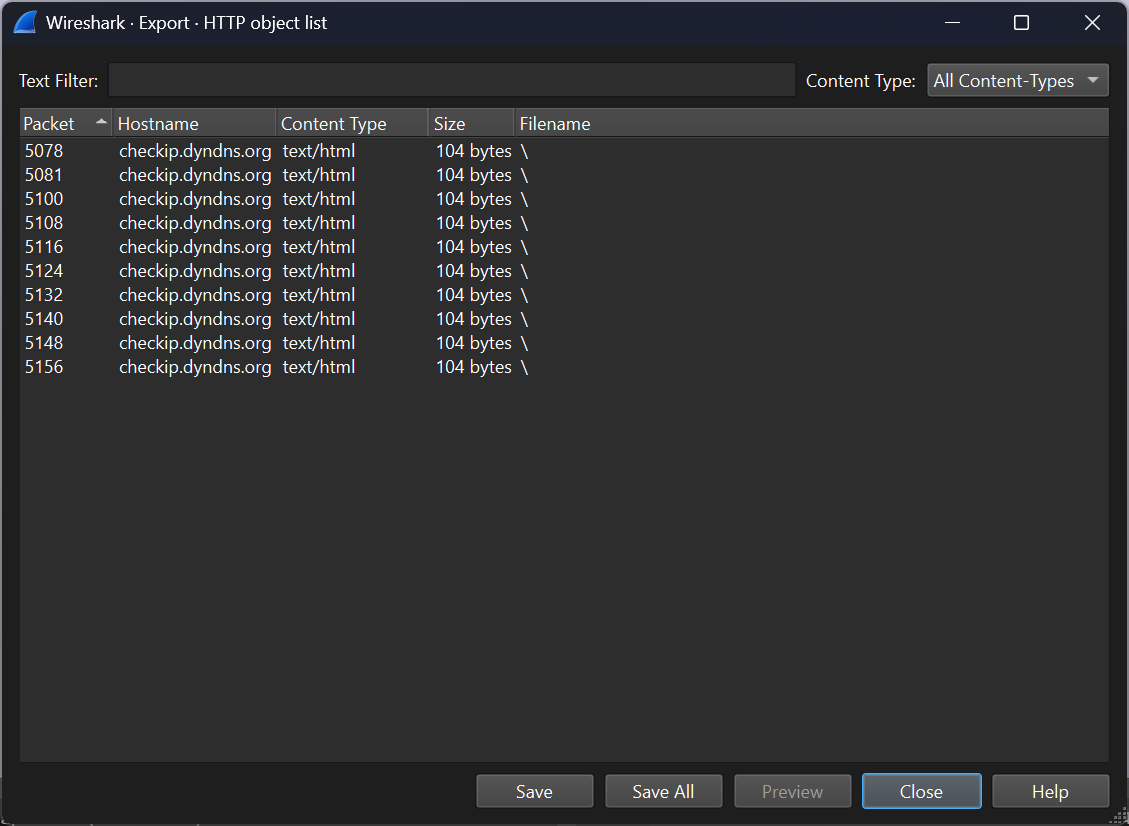The width and height of the screenshot is (1129, 826).
Task: Sort by the Size column header
Action: [x=471, y=123]
